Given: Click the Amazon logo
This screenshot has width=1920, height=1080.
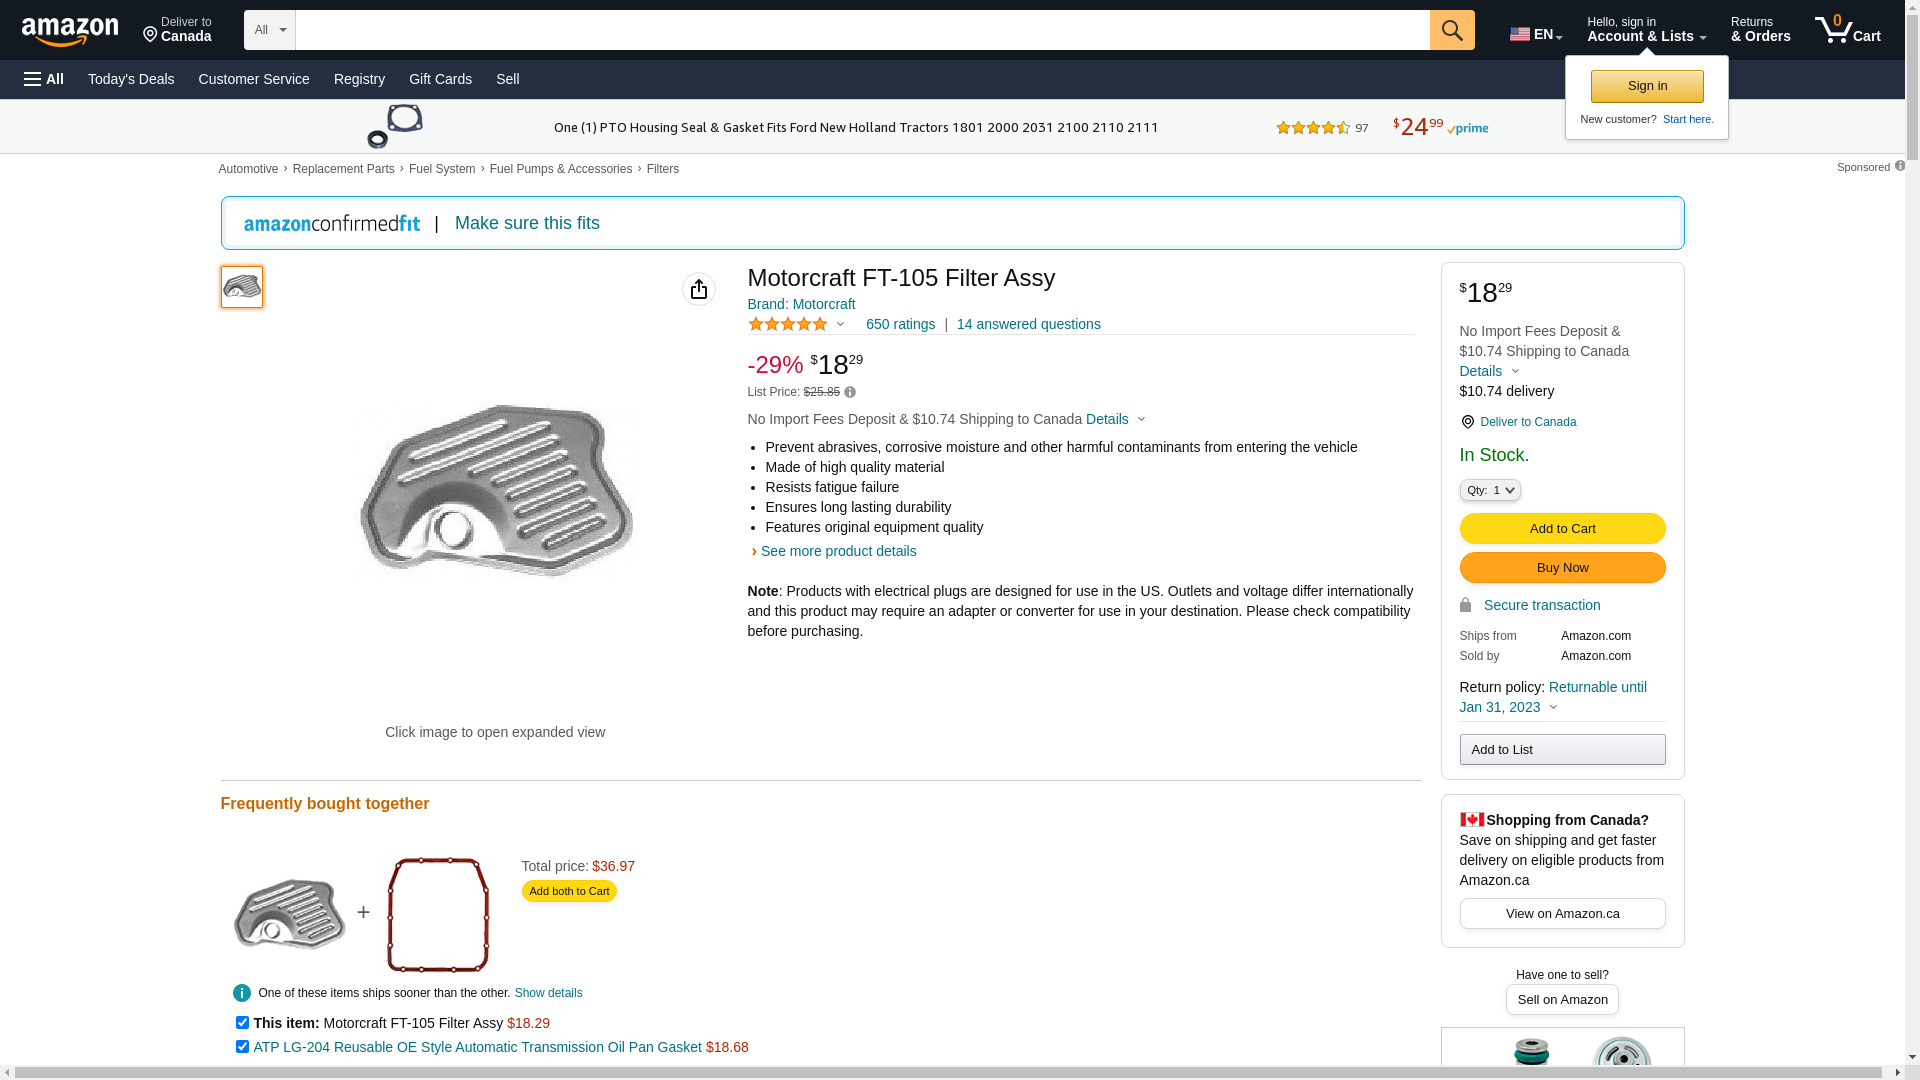Looking at the screenshot, I should 70,32.
